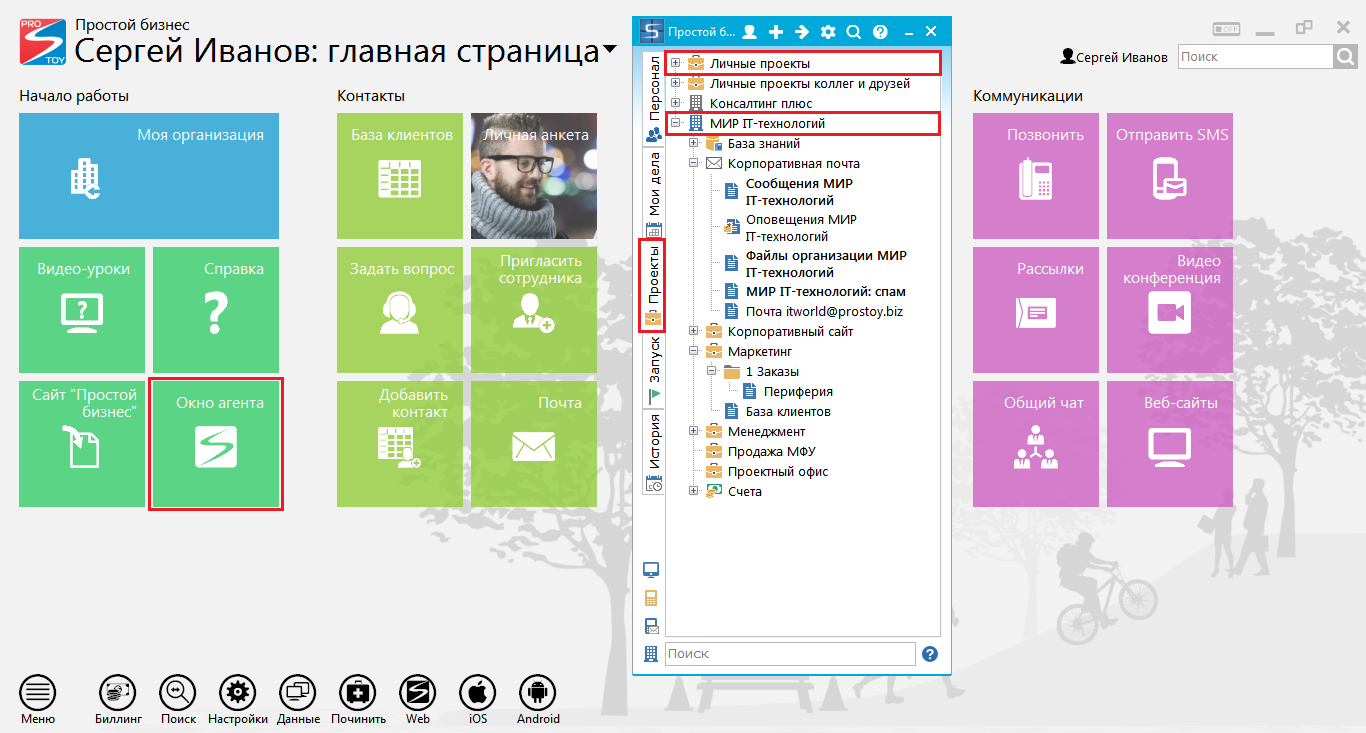Switch to the Запуск tab
This screenshot has width=1366, height=733.
tap(653, 370)
